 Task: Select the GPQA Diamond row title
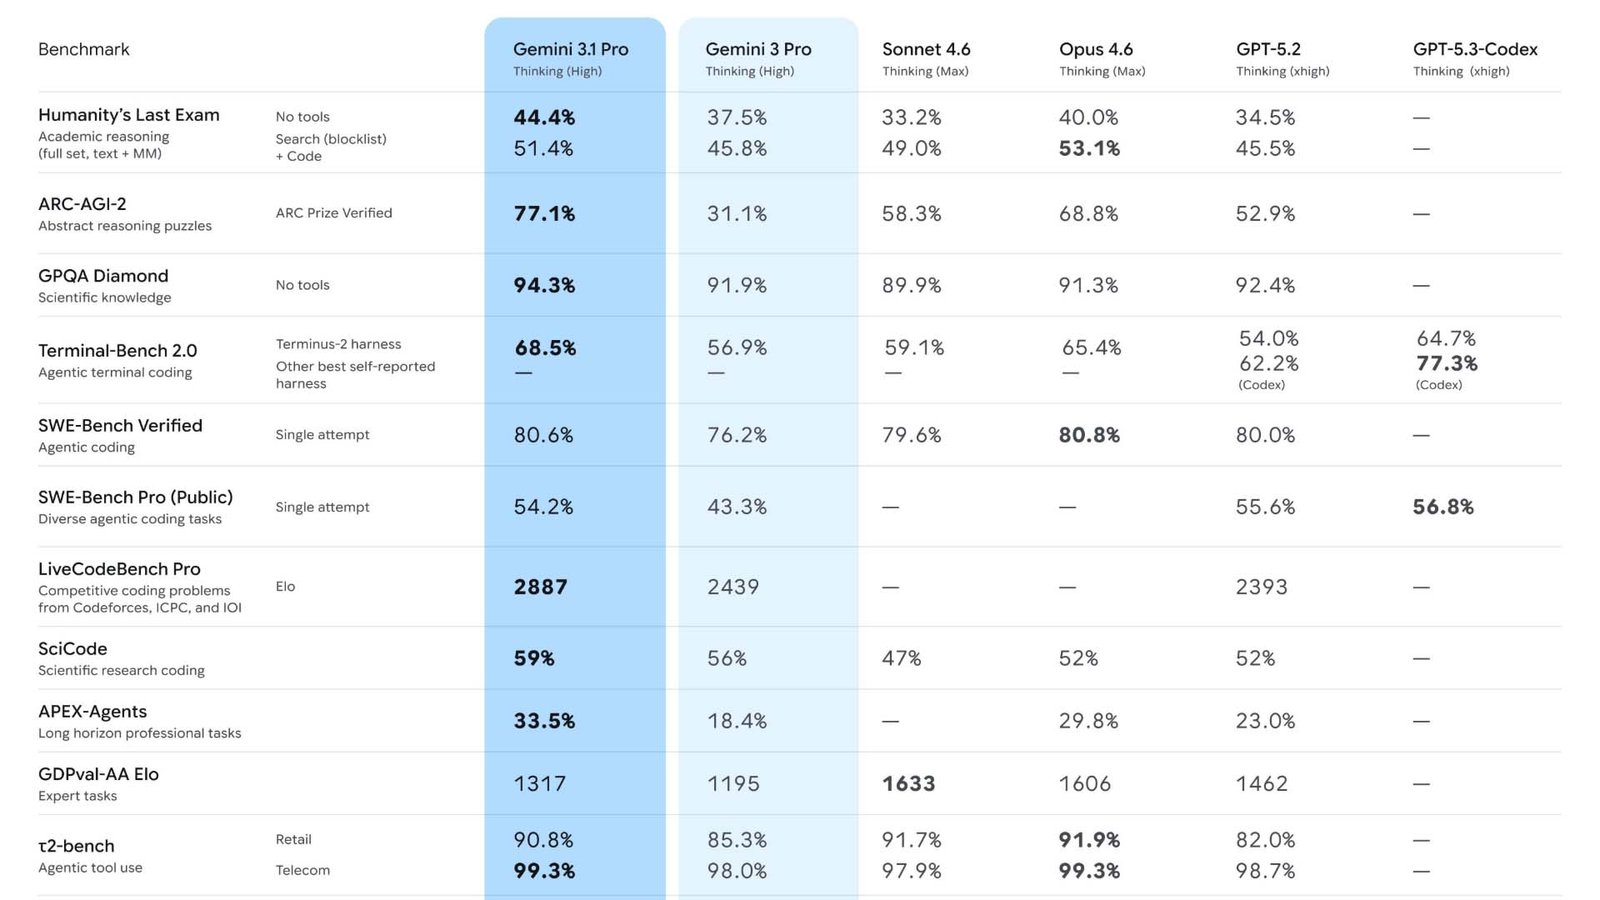click(x=103, y=276)
